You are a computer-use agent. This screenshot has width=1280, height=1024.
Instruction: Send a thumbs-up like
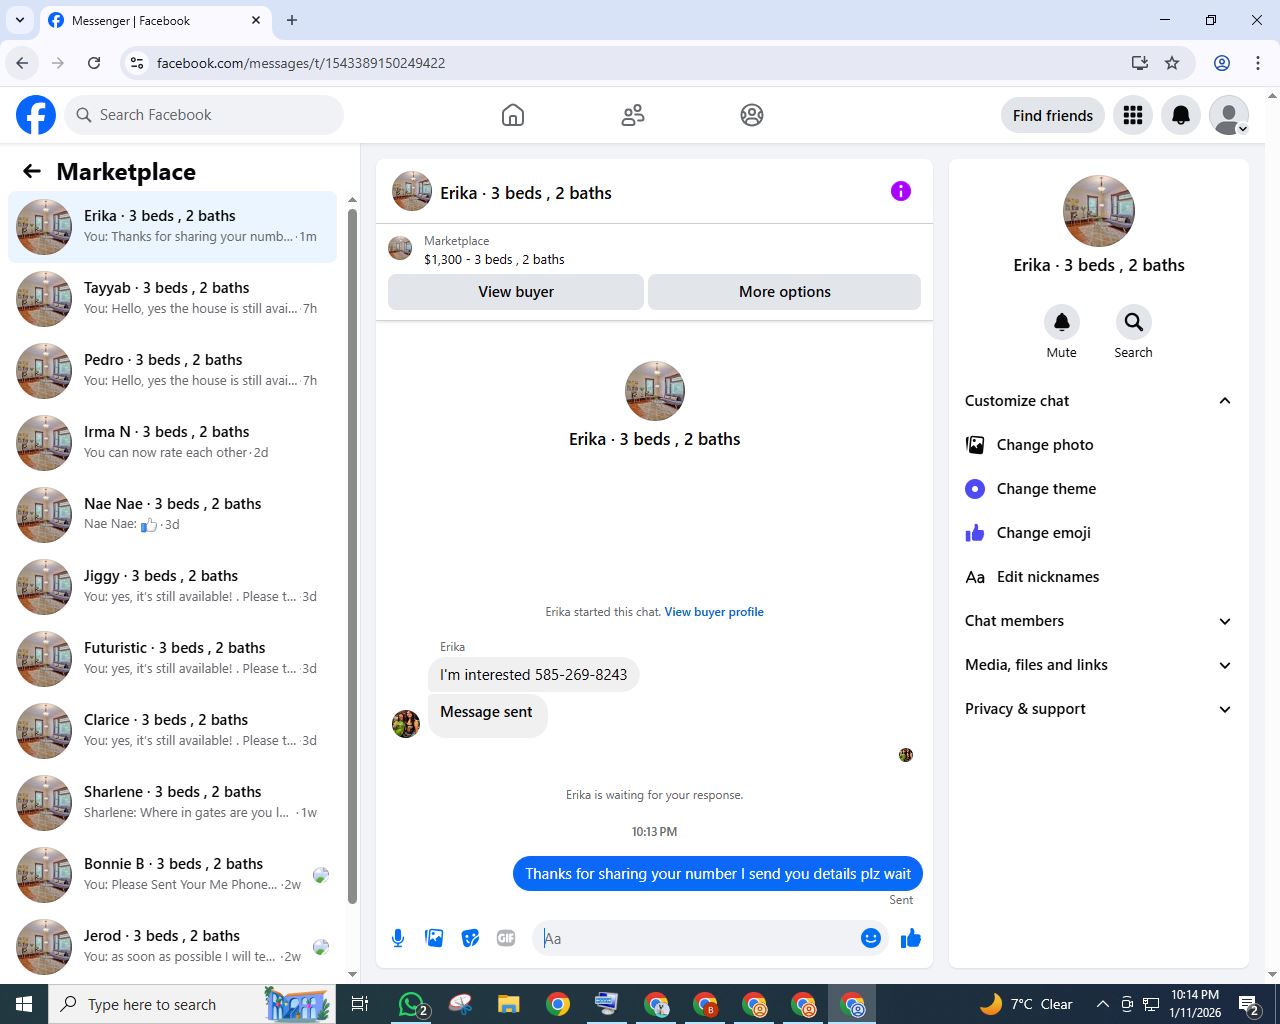[911, 938]
